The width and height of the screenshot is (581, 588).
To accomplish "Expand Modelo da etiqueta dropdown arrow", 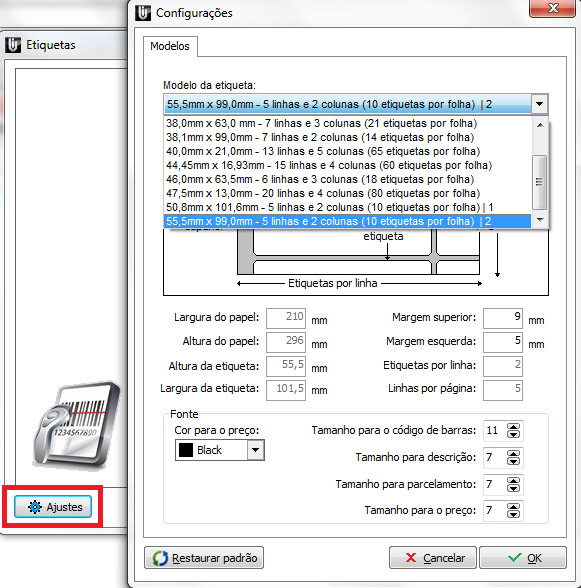I will pos(539,104).
